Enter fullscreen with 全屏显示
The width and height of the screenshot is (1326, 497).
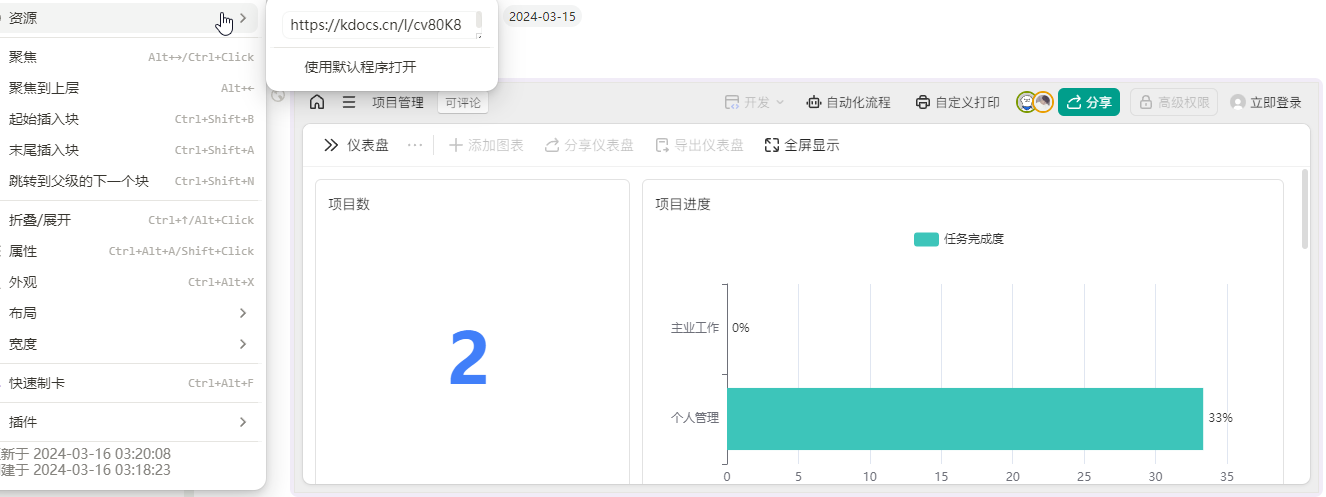tap(802, 145)
